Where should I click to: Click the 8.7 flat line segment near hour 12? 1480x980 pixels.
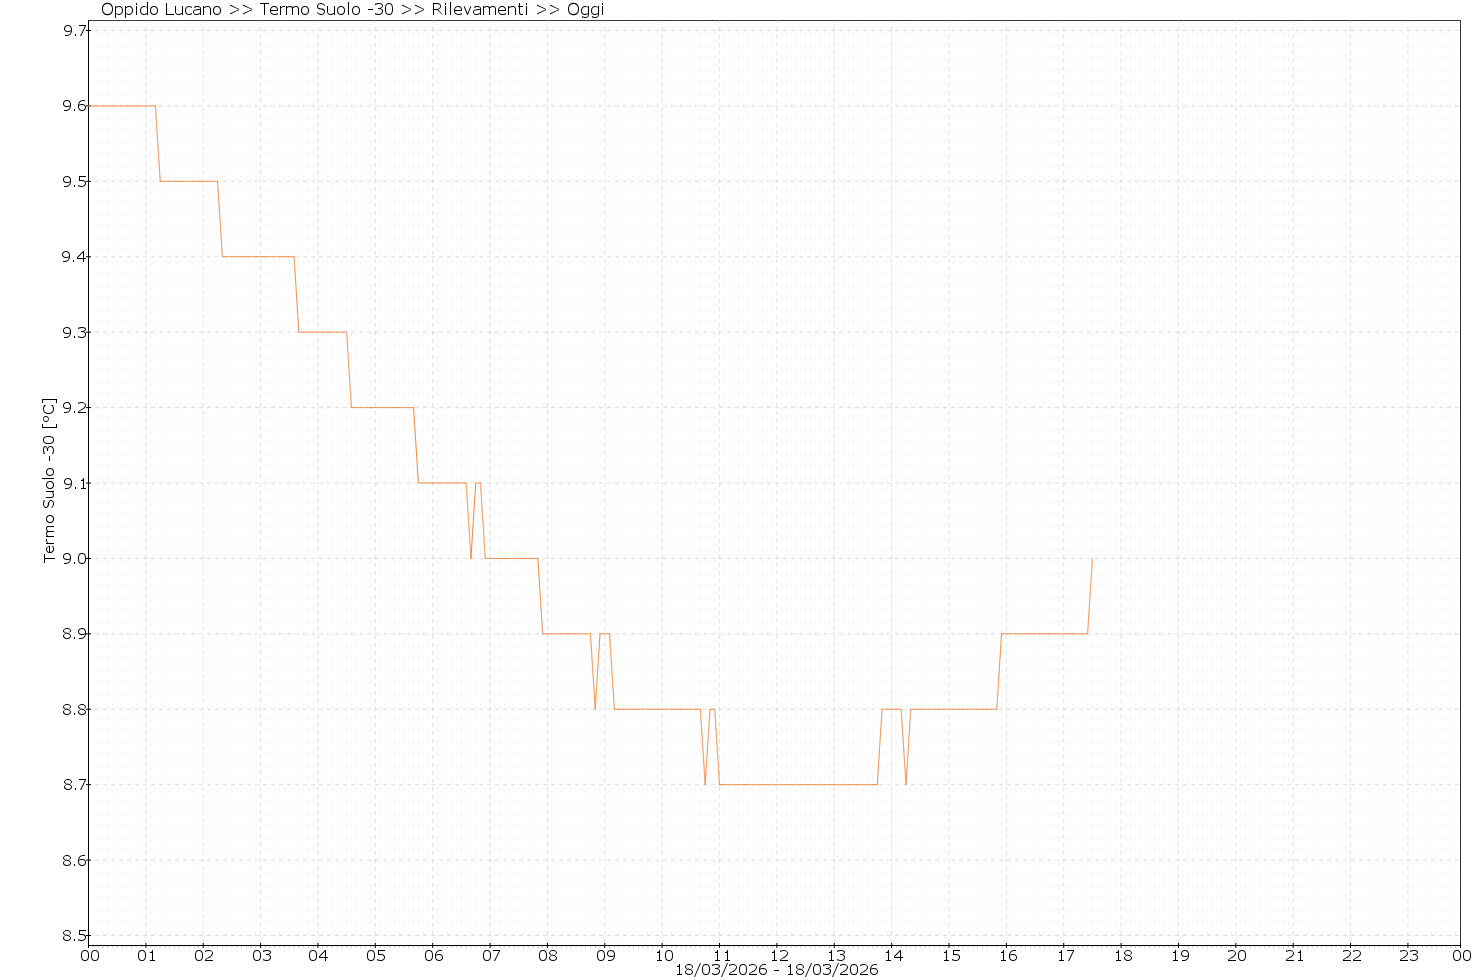click(x=778, y=784)
